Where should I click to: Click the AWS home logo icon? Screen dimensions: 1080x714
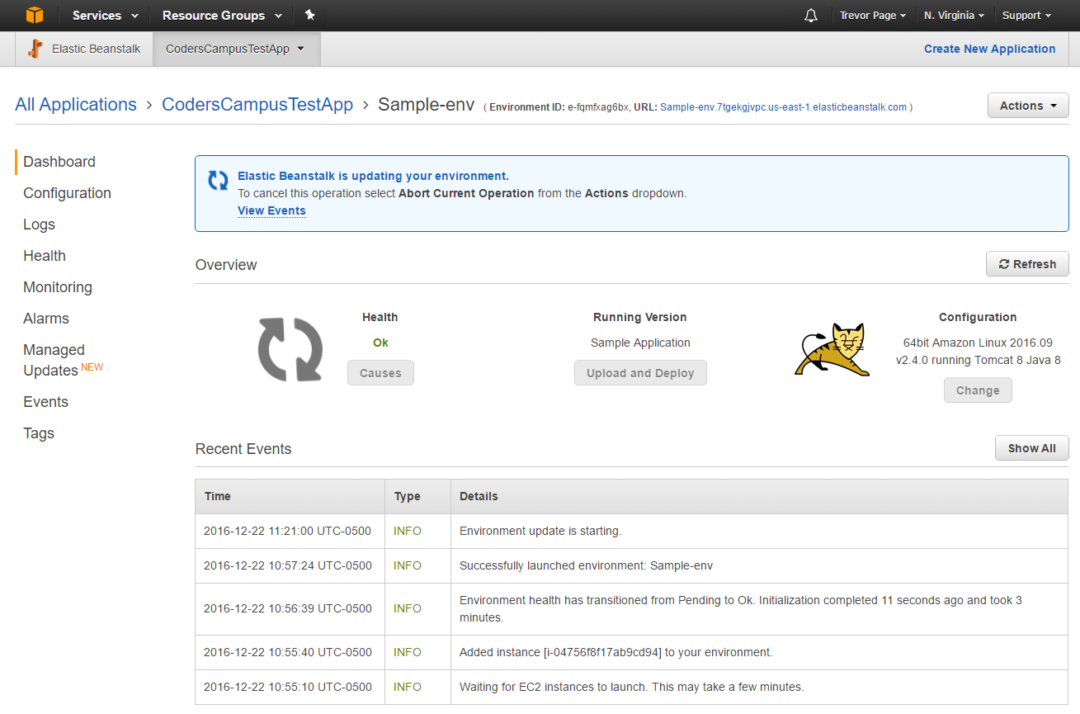pyautogui.click(x=37, y=15)
